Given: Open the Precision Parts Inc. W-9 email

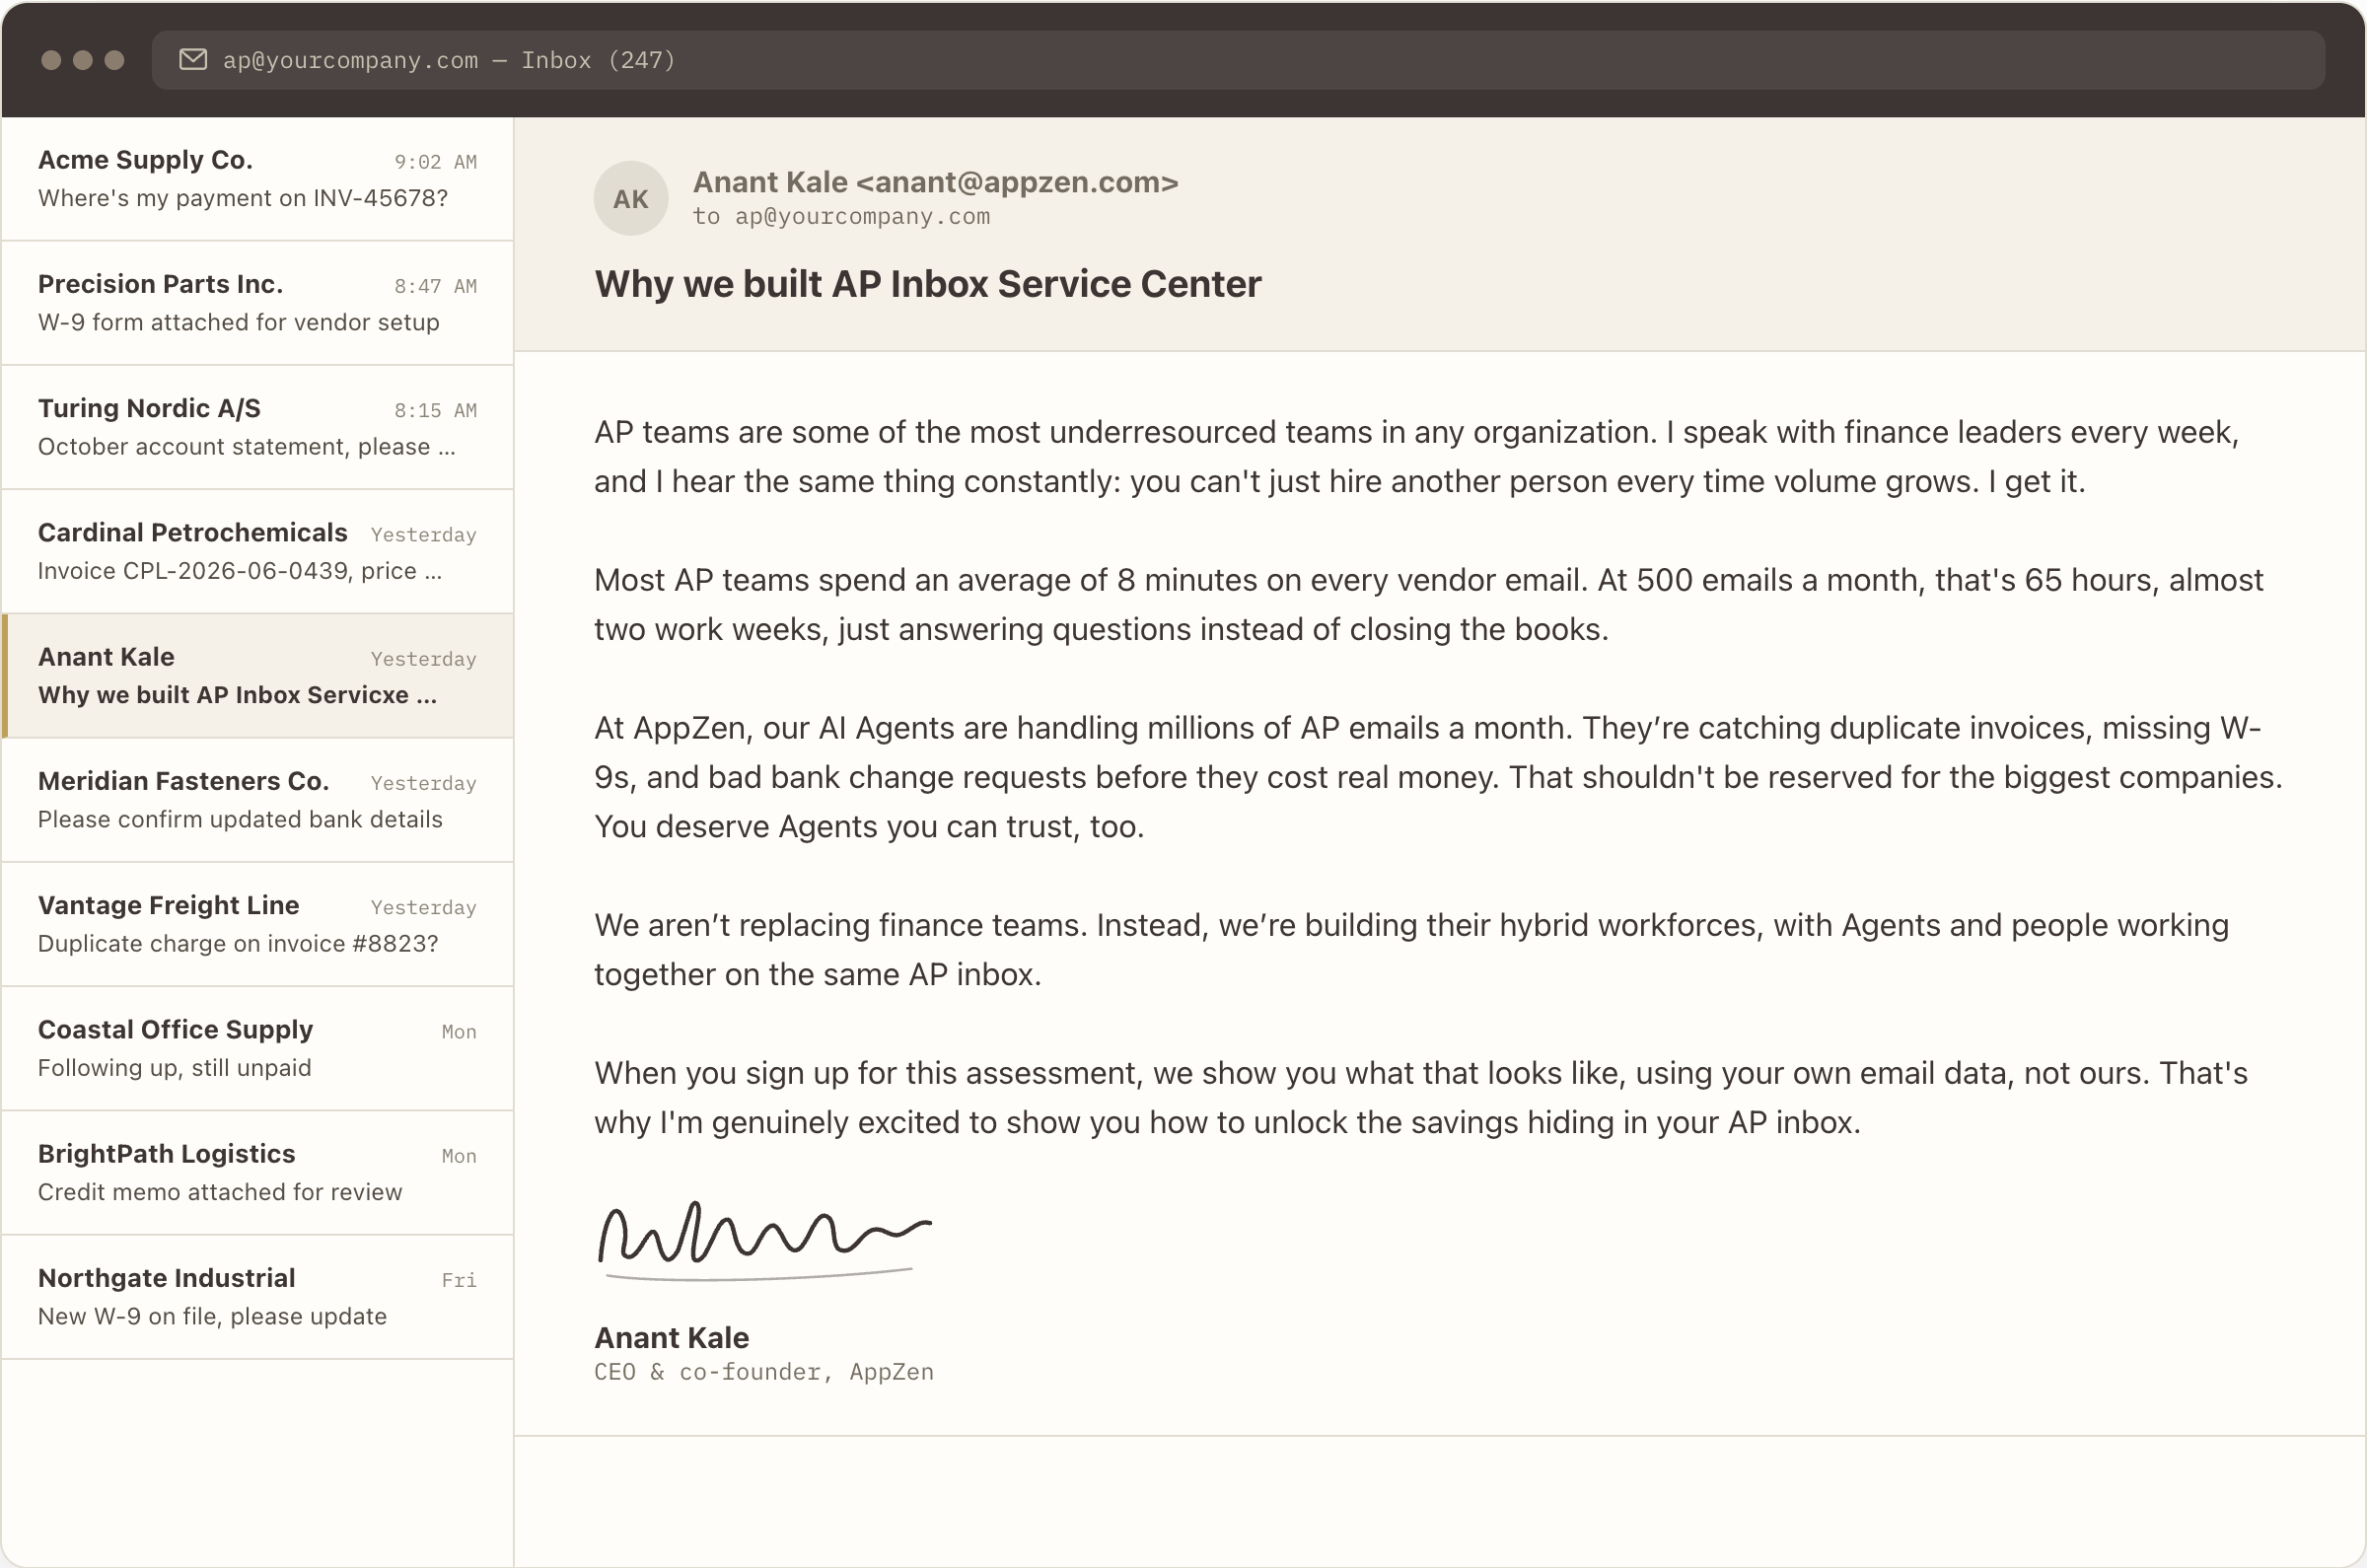Looking at the screenshot, I should coord(258,303).
